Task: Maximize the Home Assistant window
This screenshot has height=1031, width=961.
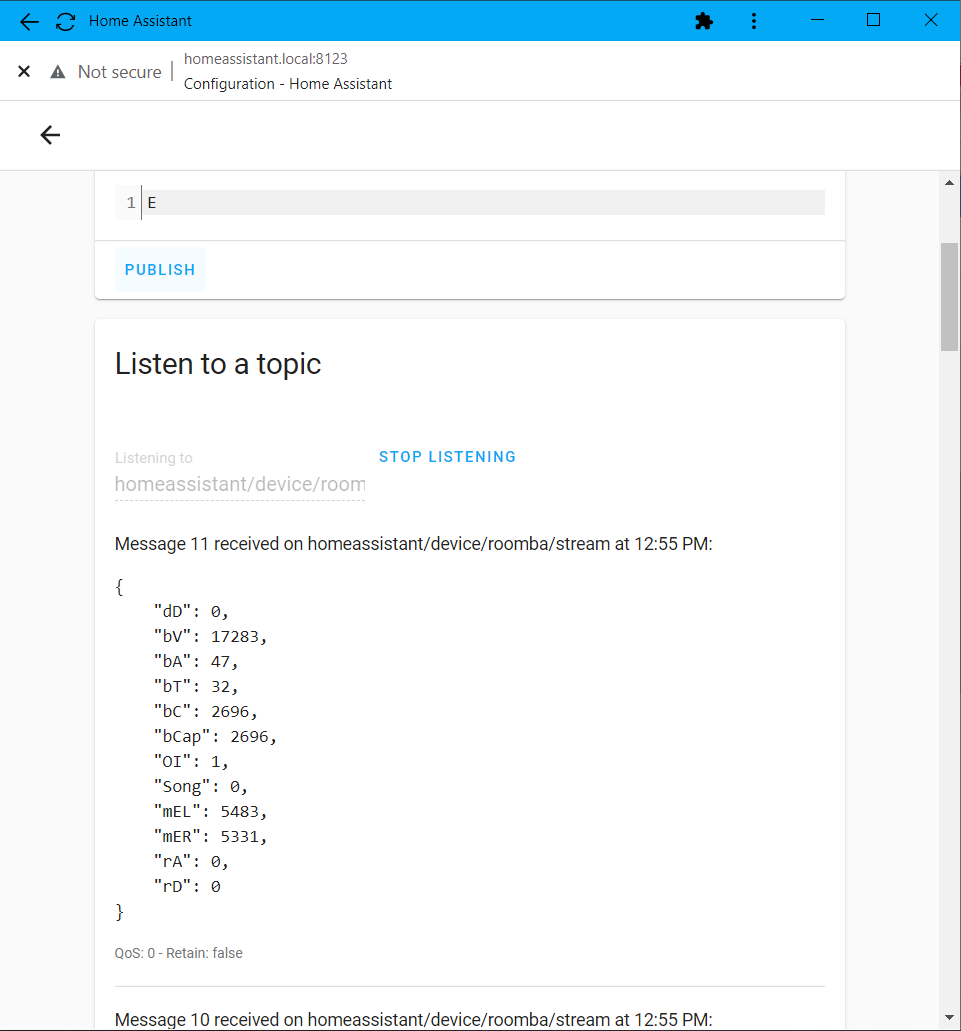Action: point(874,20)
